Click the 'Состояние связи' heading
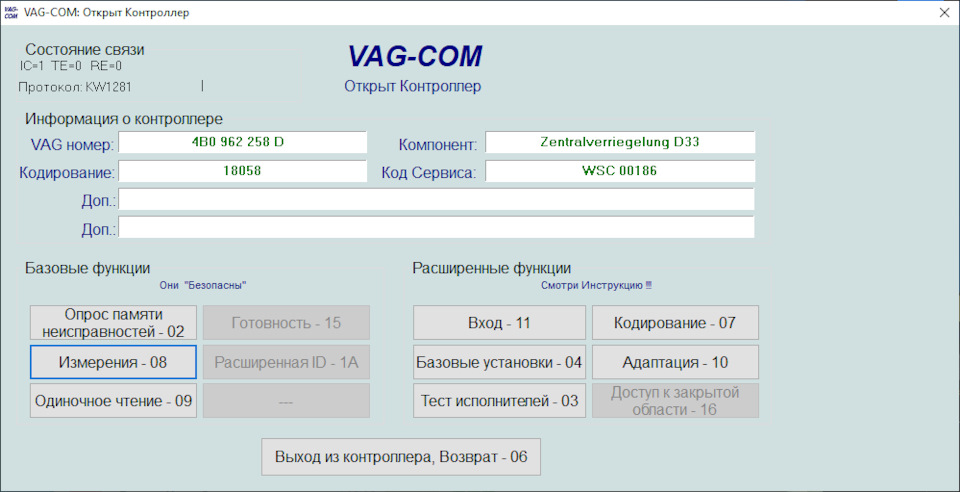 [85, 50]
